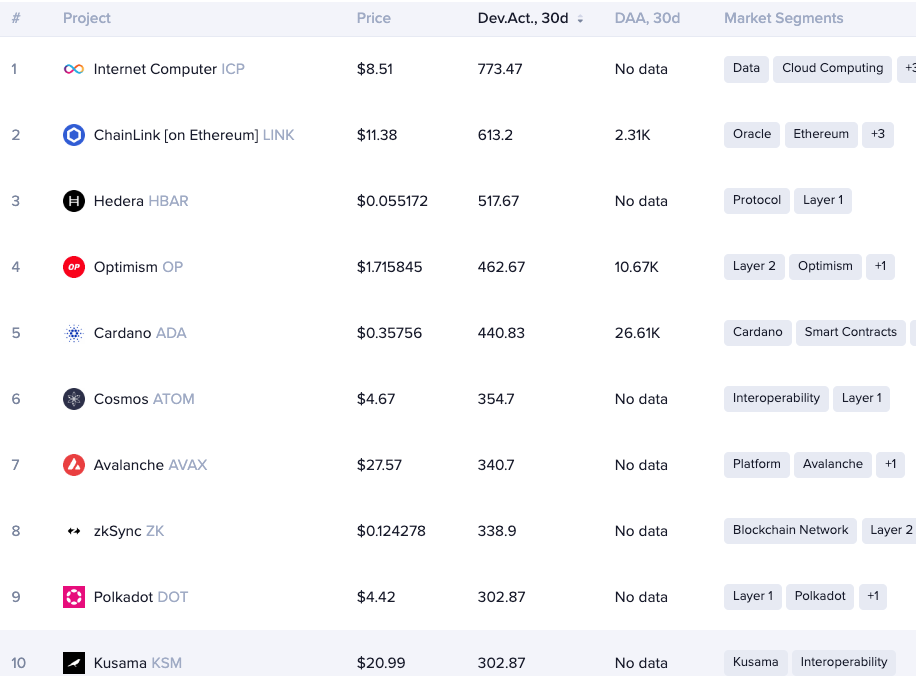The height and width of the screenshot is (676, 916).
Task: Click the Avalanche segment tag
Action: click(x=832, y=464)
